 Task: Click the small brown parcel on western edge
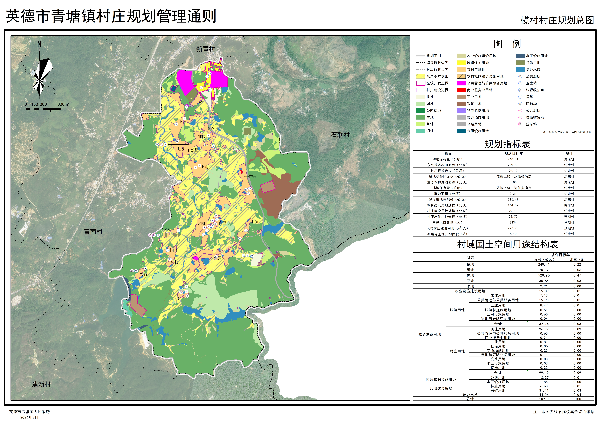138,306
